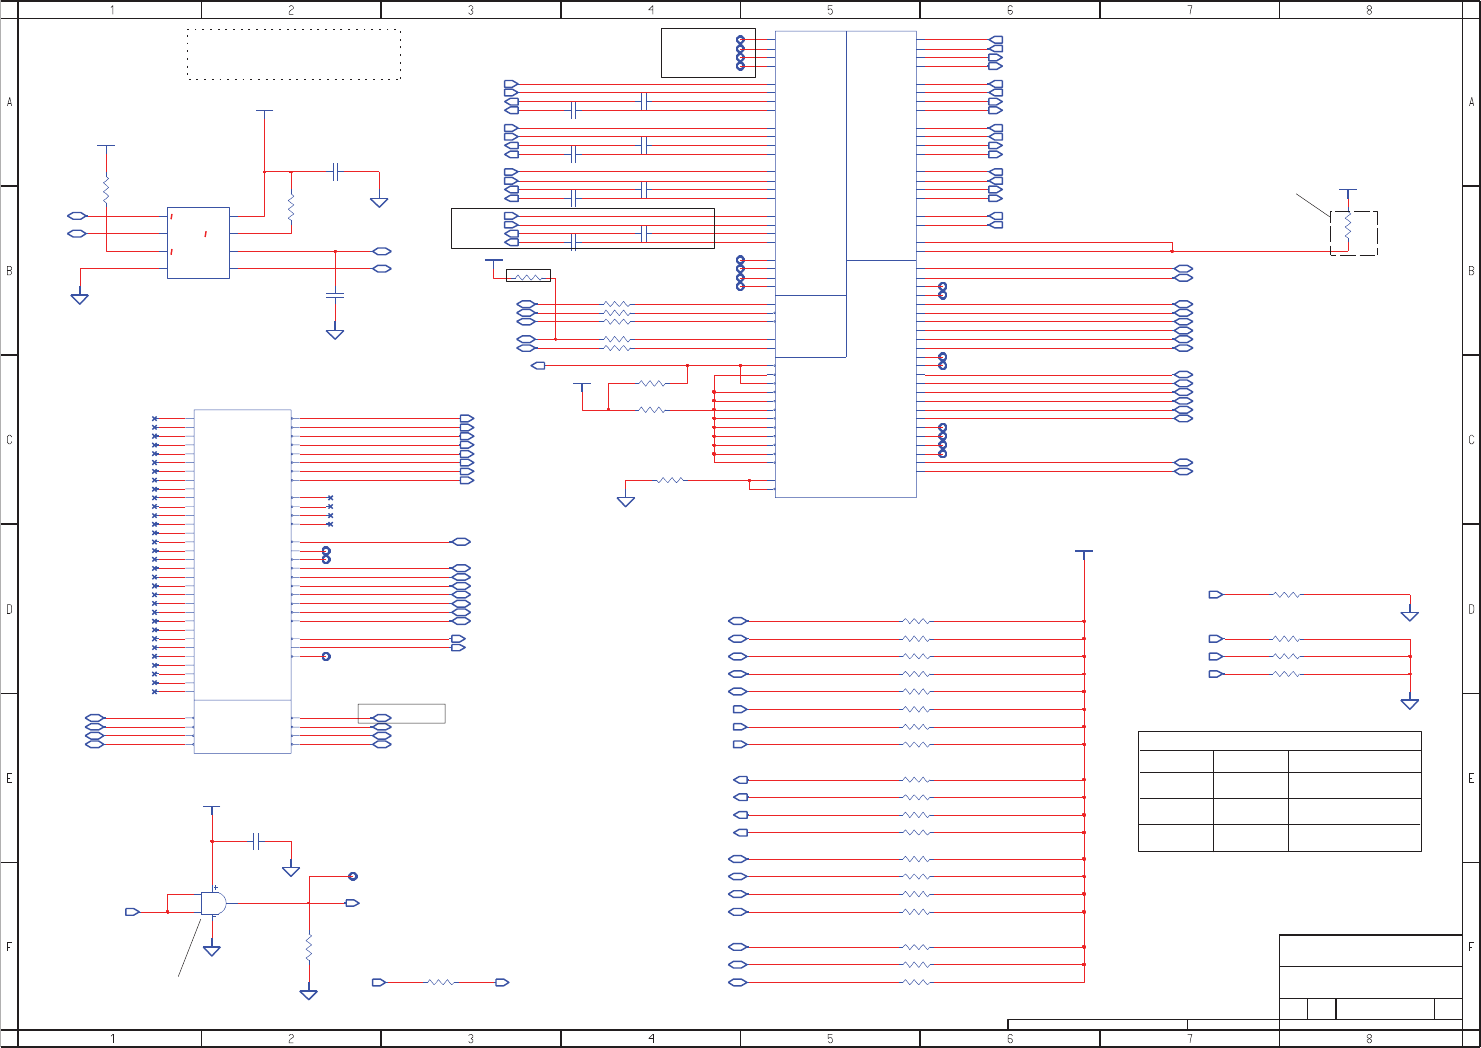Select the AND gate symbol
The image size is (1481, 1048).
tap(213, 903)
